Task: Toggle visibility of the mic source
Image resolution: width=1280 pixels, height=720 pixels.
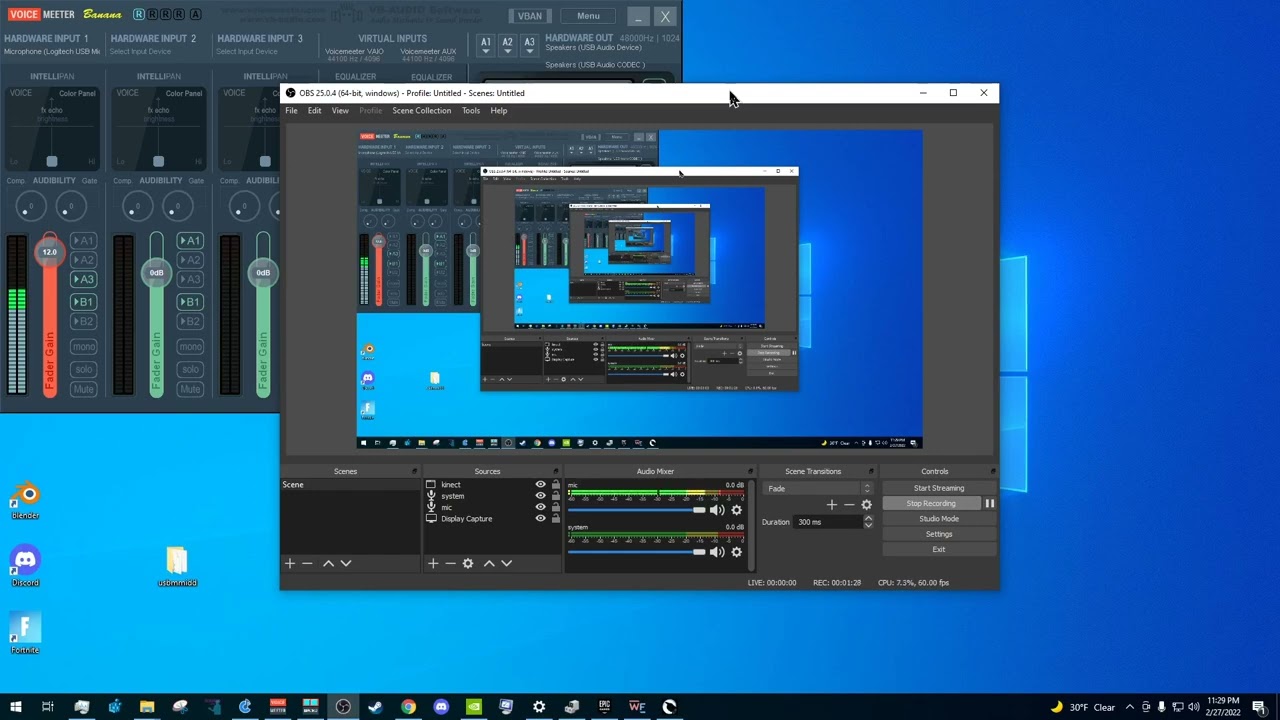Action: (x=540, y=507)
